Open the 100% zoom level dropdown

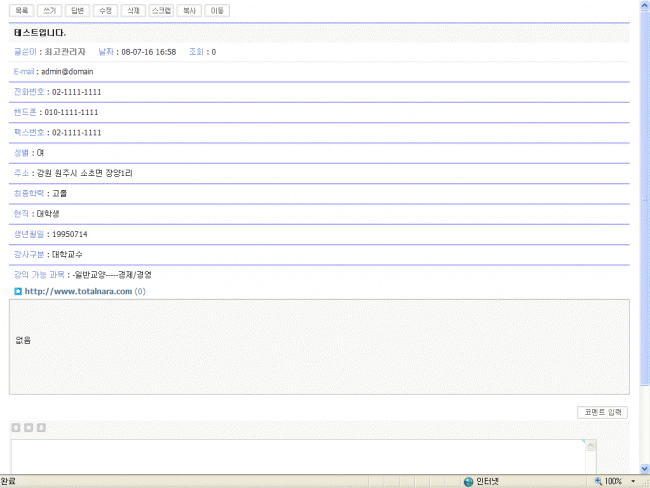(x=632, y=481)
